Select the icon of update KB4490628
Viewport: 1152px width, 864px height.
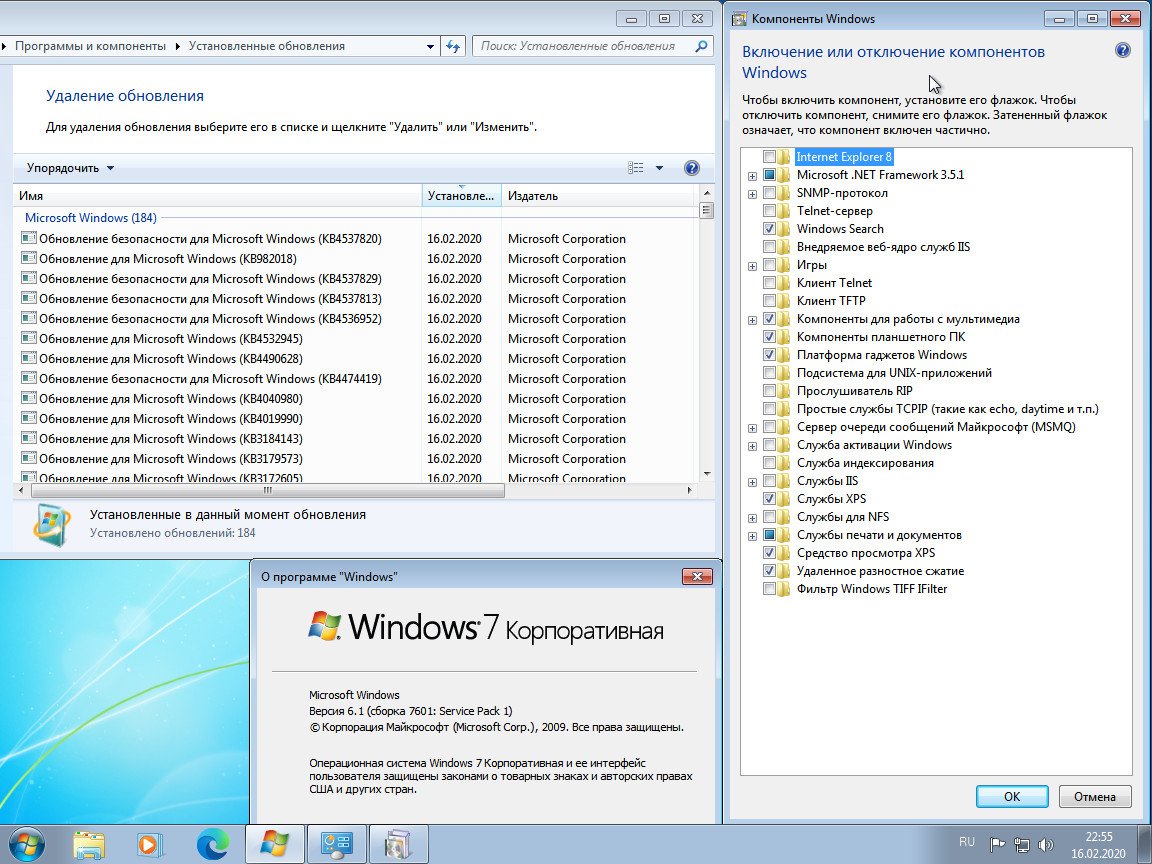[29, 358]
